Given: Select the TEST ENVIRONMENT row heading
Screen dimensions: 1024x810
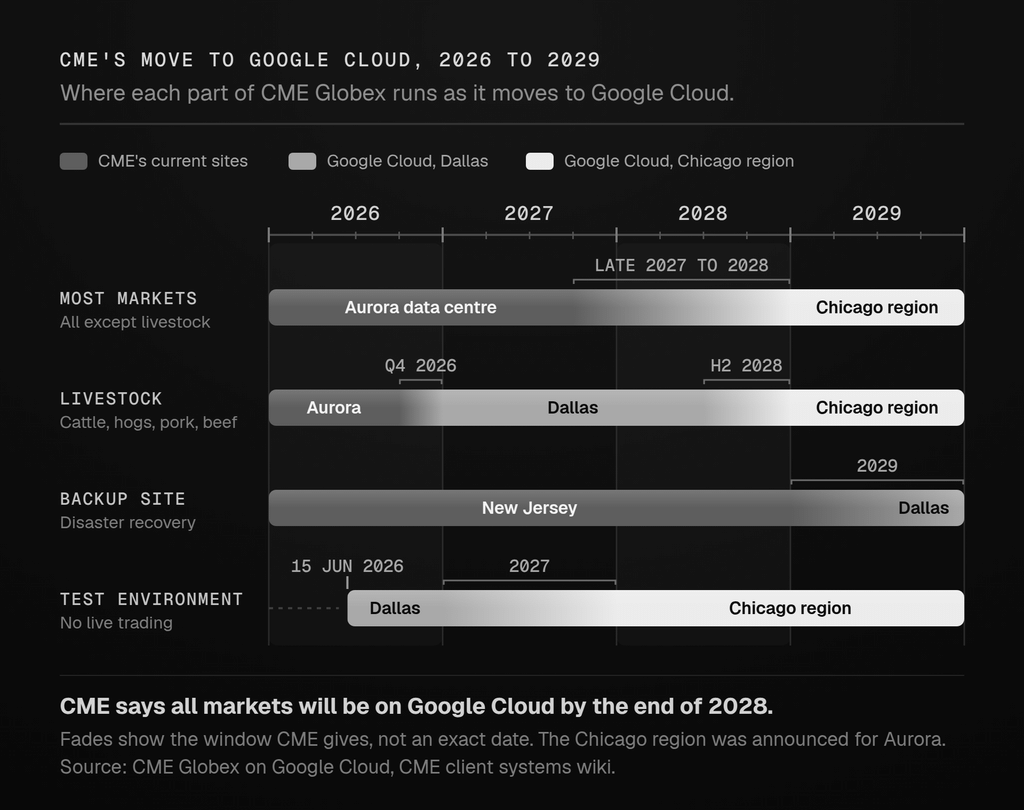Looking at the screenshot, I should [x=152, y=599].
